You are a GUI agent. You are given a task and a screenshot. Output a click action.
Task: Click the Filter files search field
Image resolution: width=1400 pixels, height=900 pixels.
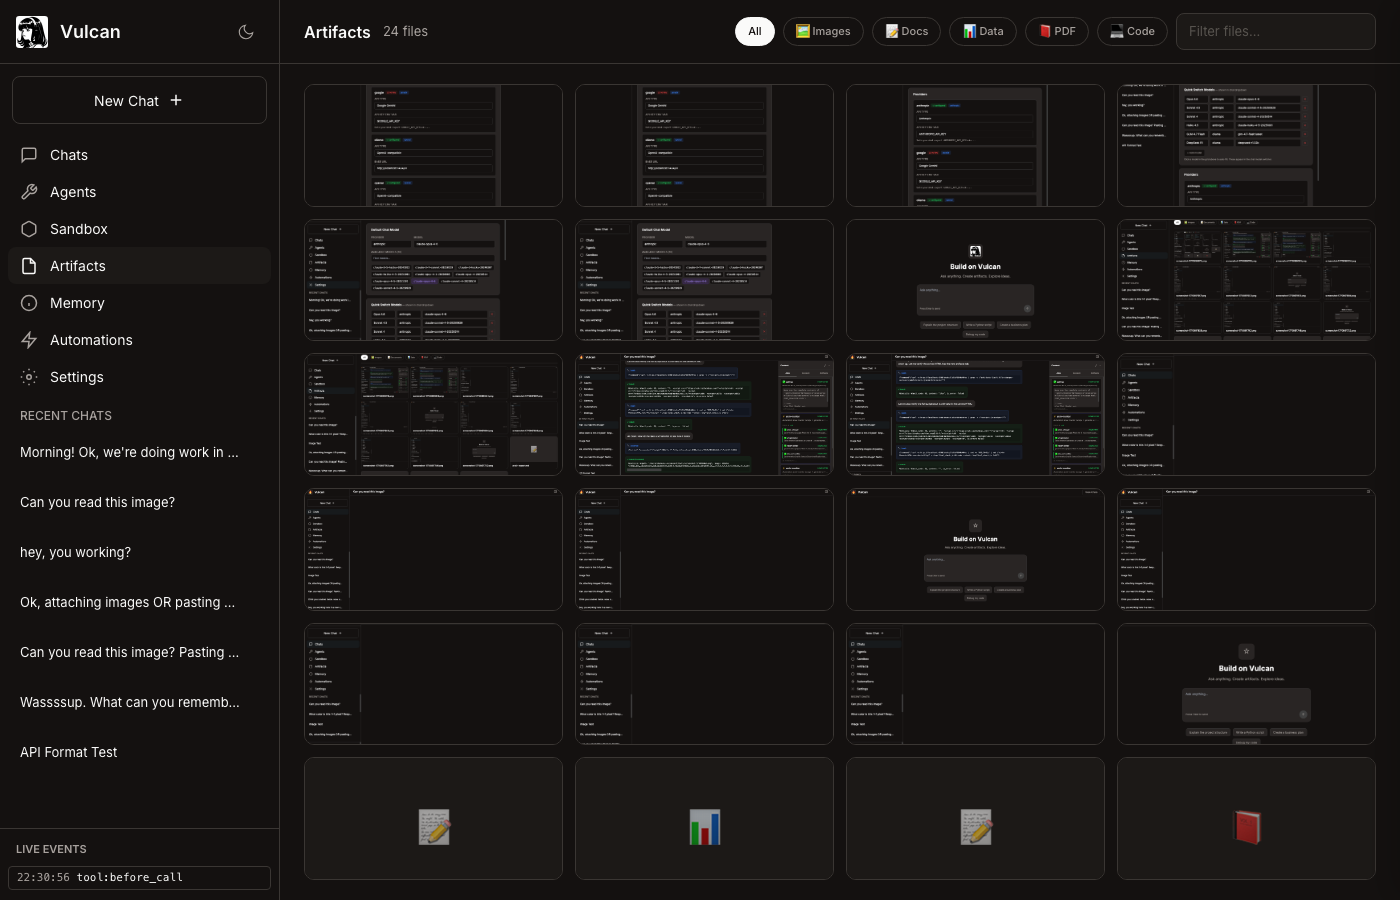(x=1275, y=31)
